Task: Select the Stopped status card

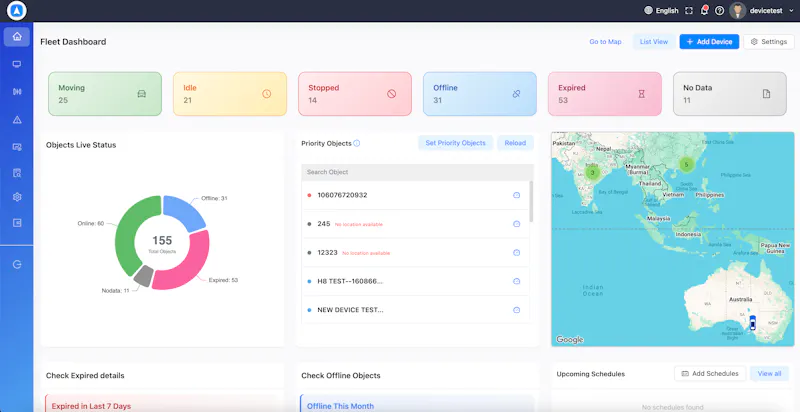Action: (x=355, y=94)
